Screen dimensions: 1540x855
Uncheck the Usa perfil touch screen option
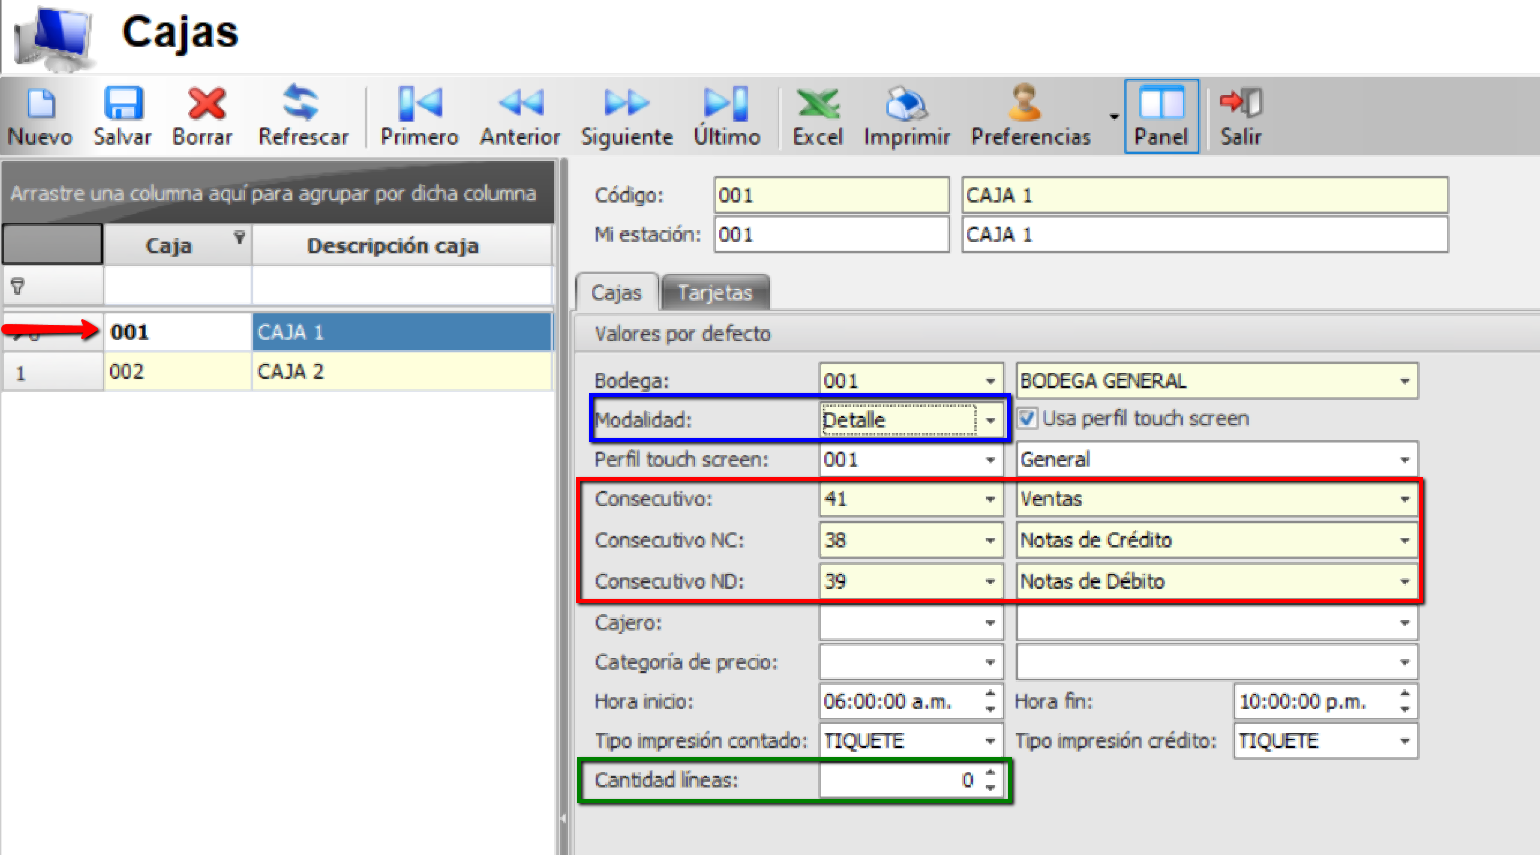coord(1027,418)
